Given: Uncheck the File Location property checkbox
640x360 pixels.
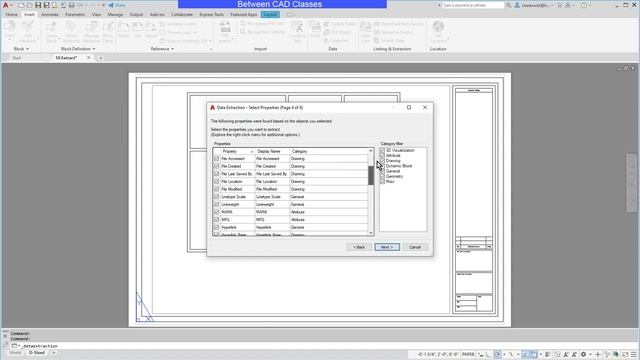Looking at the screenshot, I should 216,182.
